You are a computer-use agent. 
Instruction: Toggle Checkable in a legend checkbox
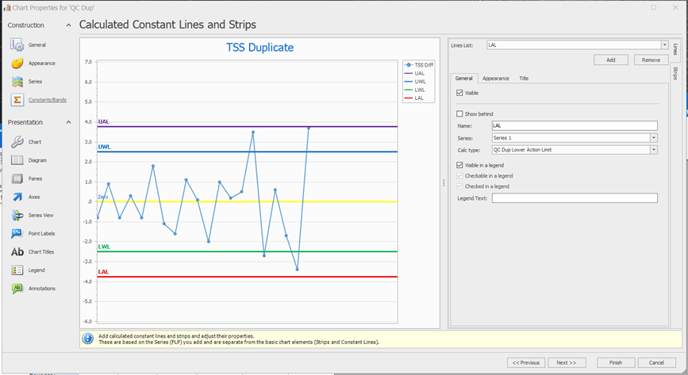point(459,175)
